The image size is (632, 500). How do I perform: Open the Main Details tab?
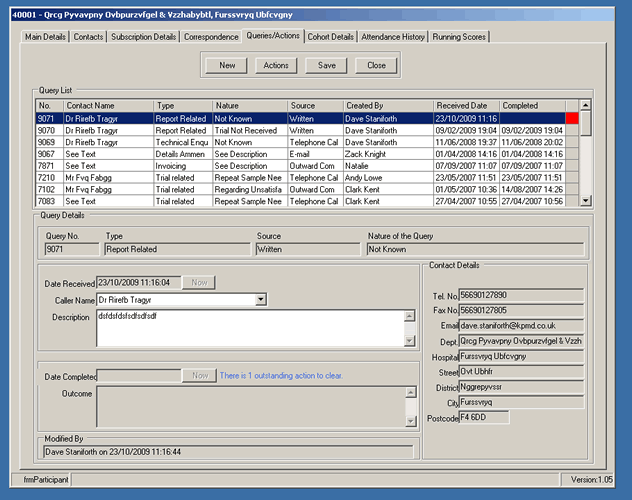tap(45, 37)
